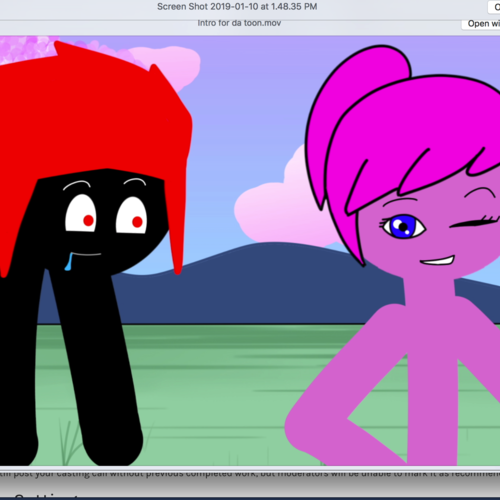Click the cropped button above "Open wi..."
The width and height of the screenshot is (500, 500).
point(494,7)
